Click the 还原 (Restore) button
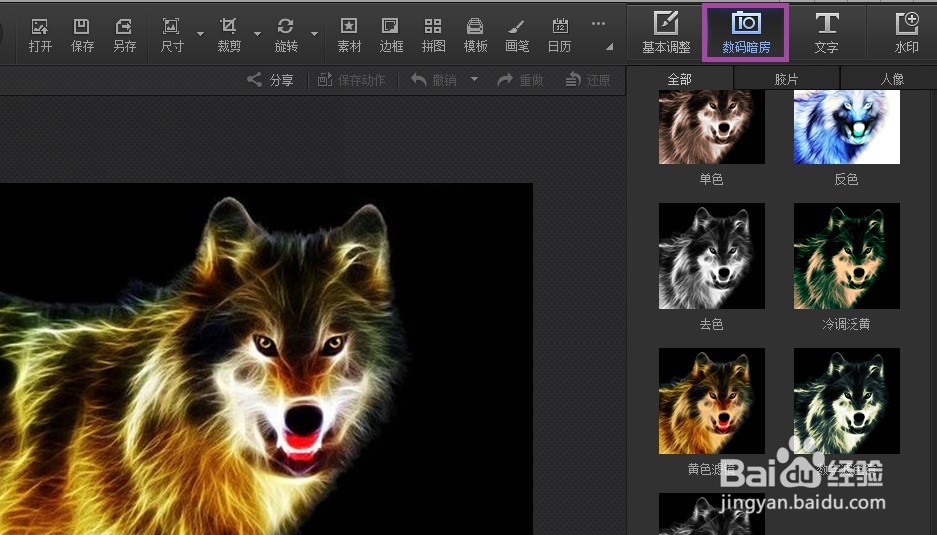This screenshot has height=535, width=937. point(588,80)
